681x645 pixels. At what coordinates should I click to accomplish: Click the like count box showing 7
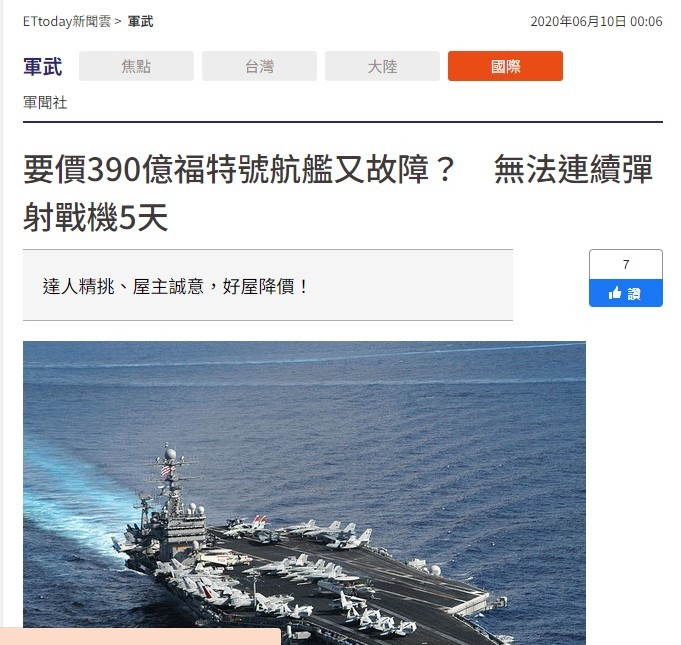tap(625, 265)
